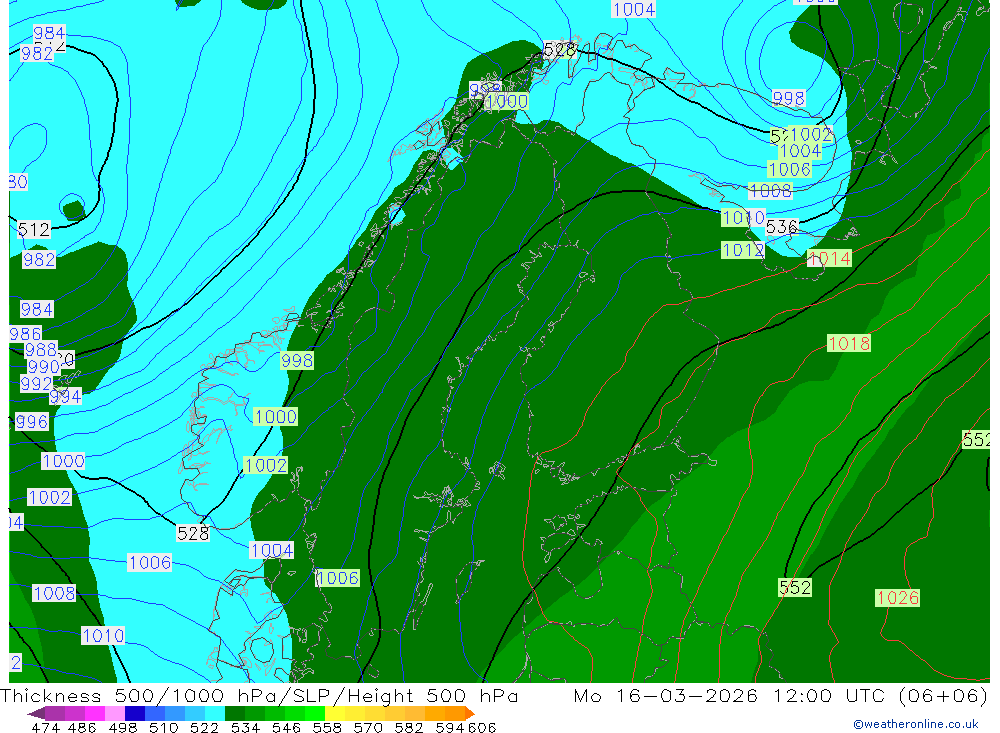Click the 1018 red isobar label

pos(849,343)
